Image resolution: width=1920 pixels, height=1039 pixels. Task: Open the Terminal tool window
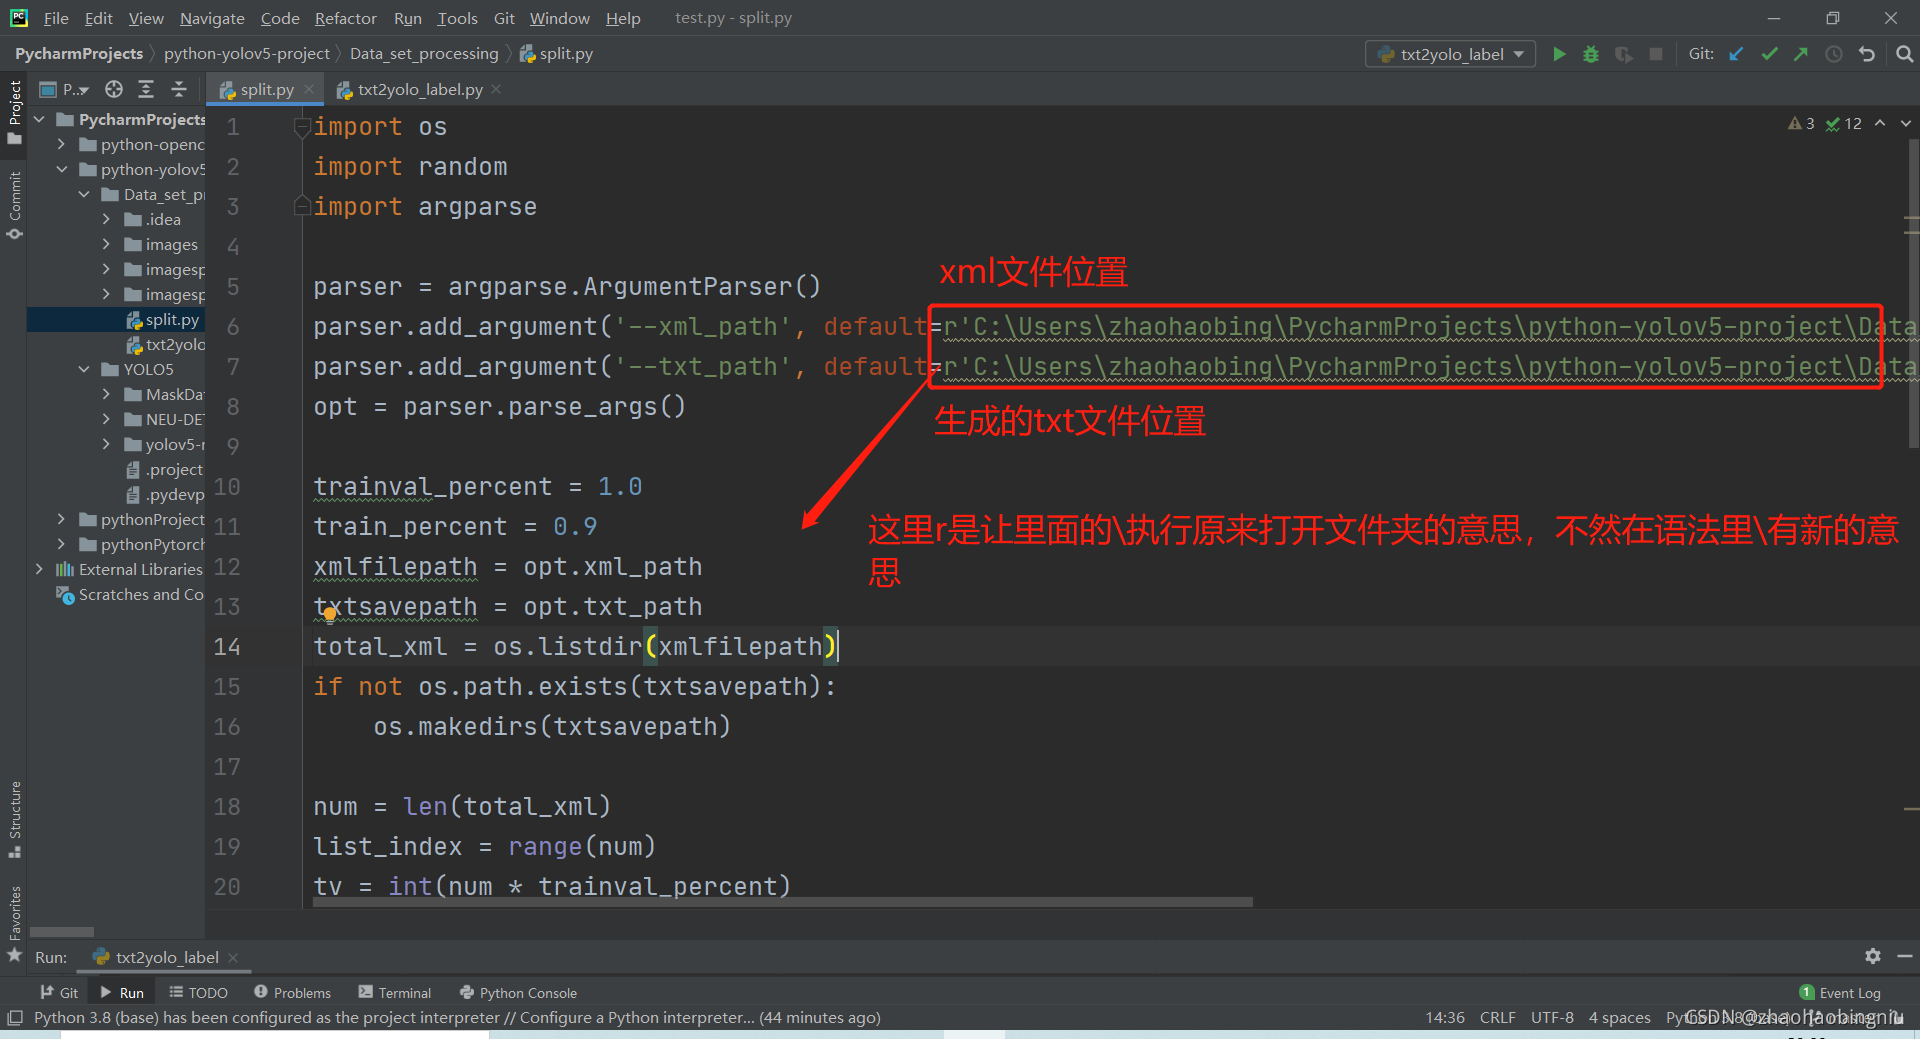click(x=394, y=993)
